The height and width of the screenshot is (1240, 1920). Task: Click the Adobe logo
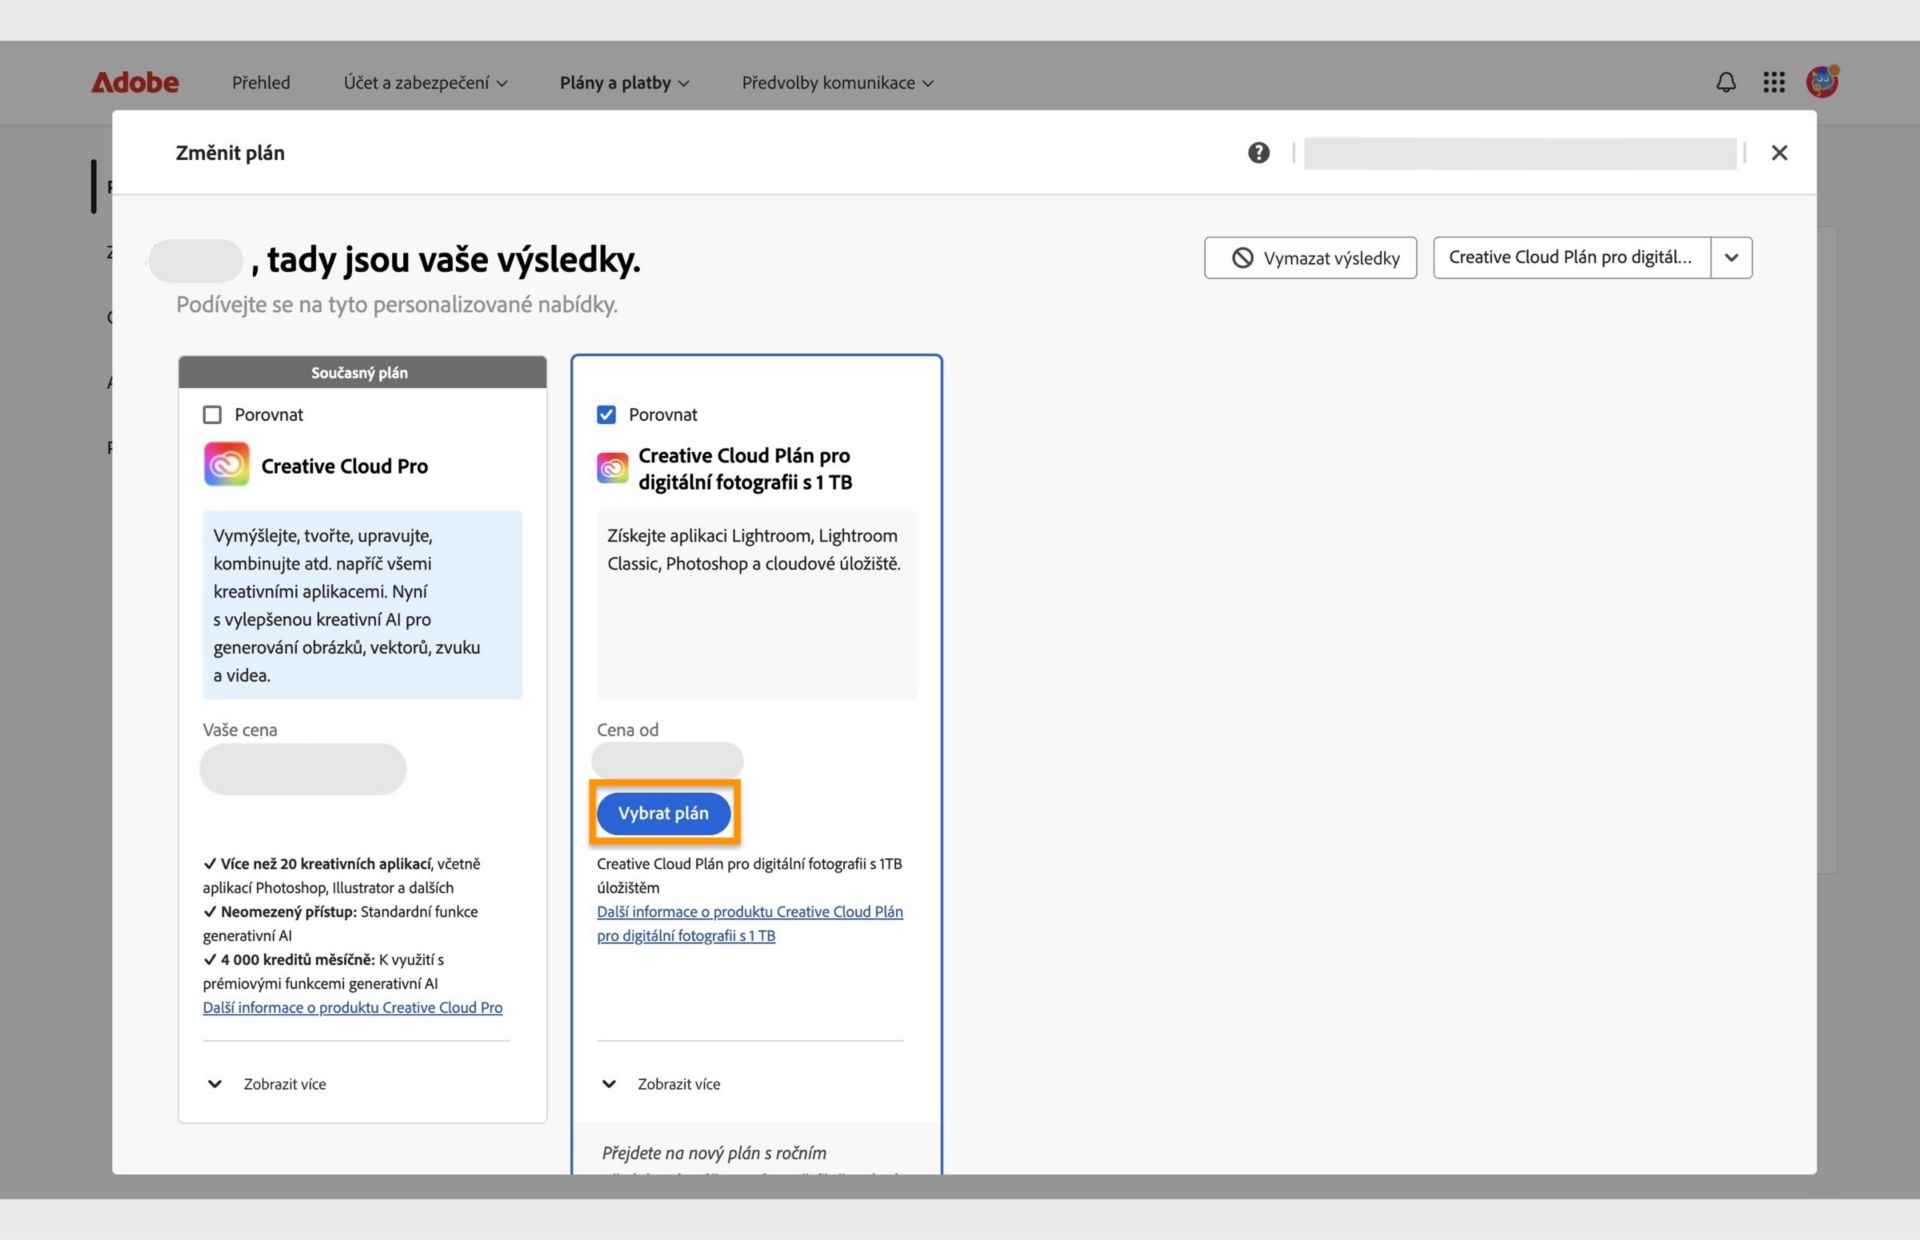click(x=135, y=83)
